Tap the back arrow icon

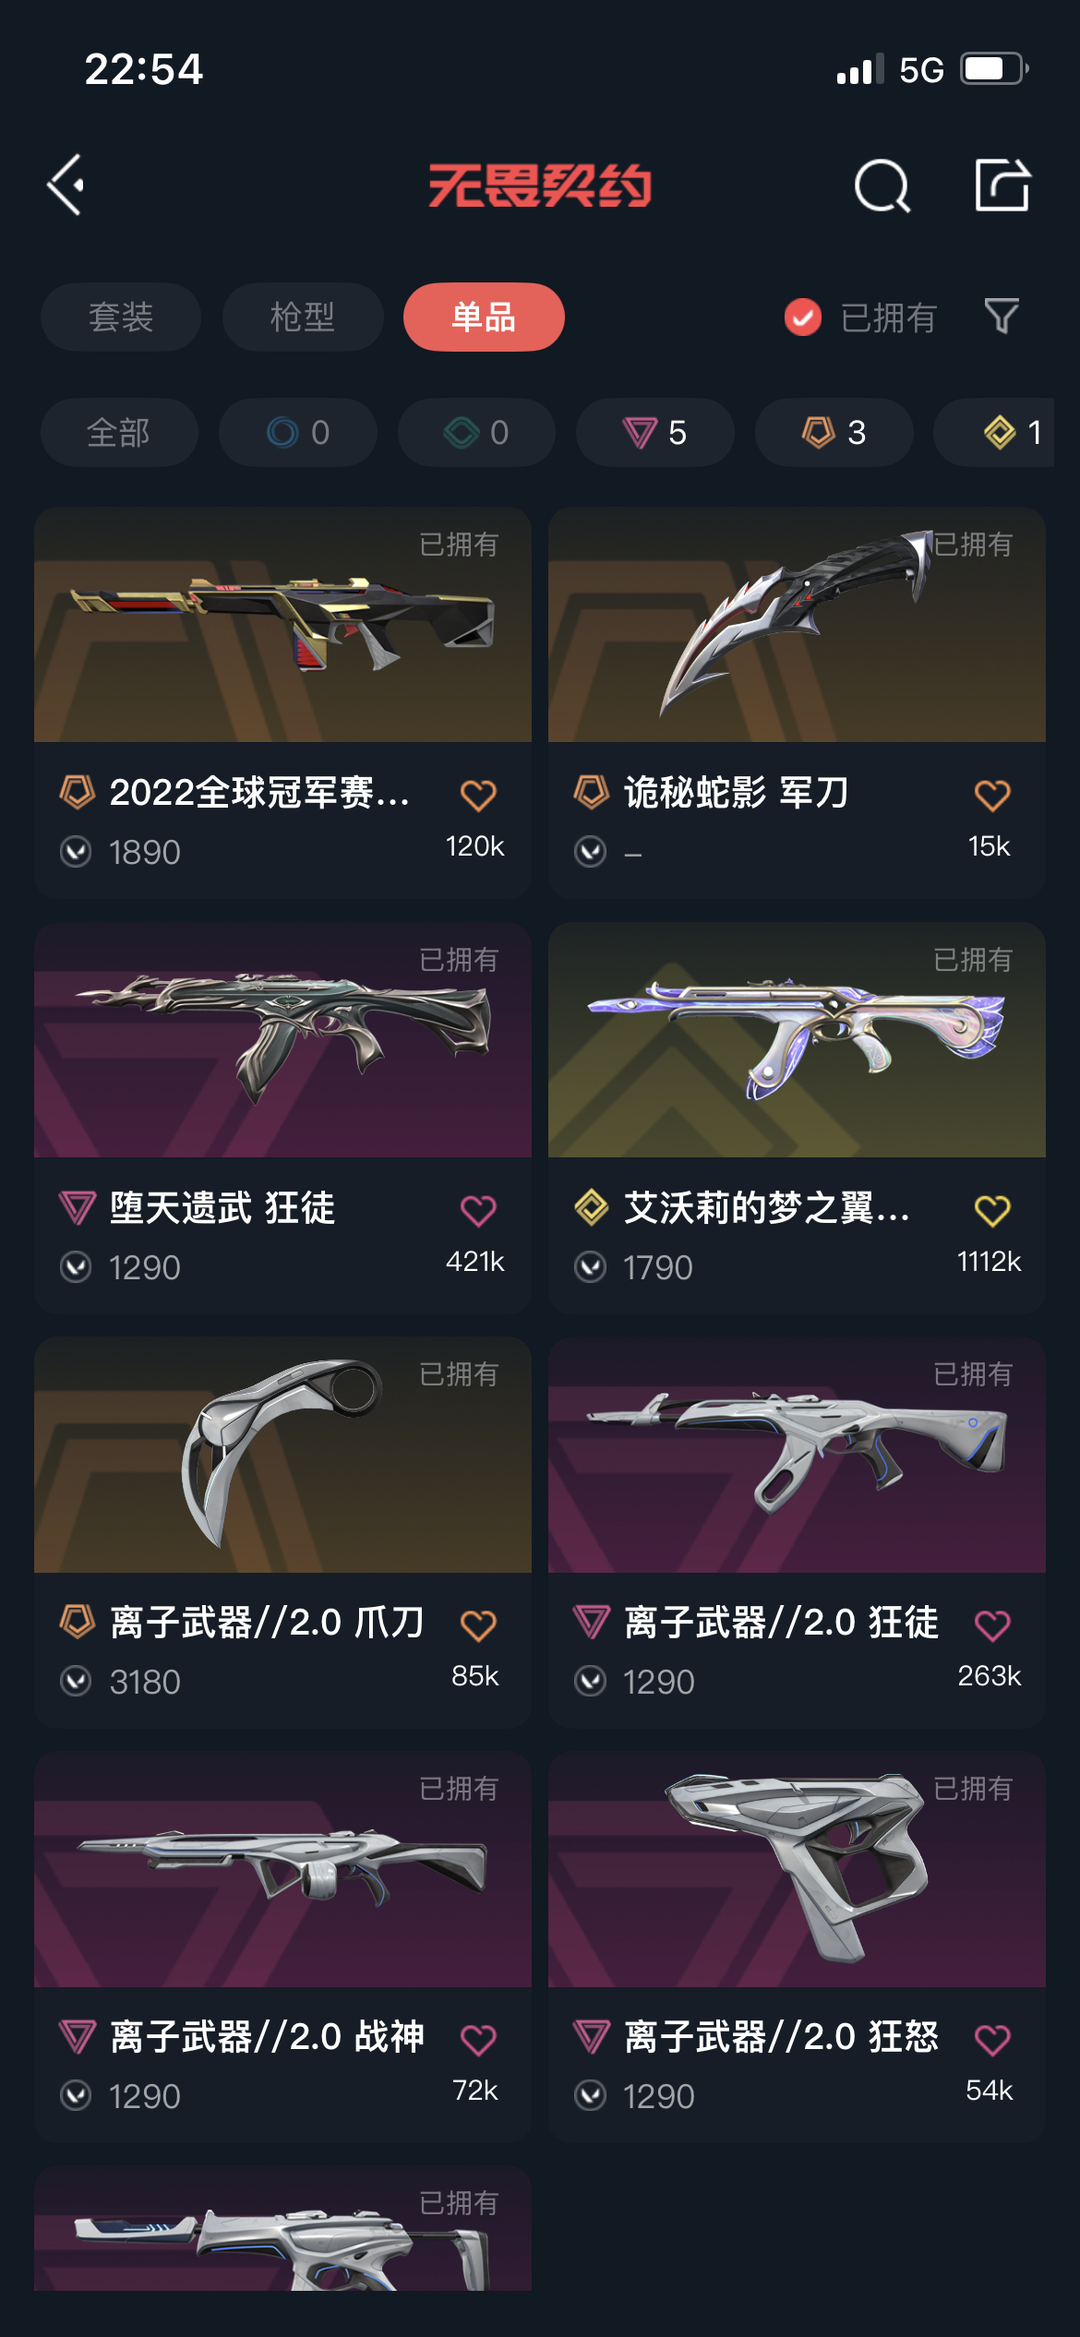[66, 185]
